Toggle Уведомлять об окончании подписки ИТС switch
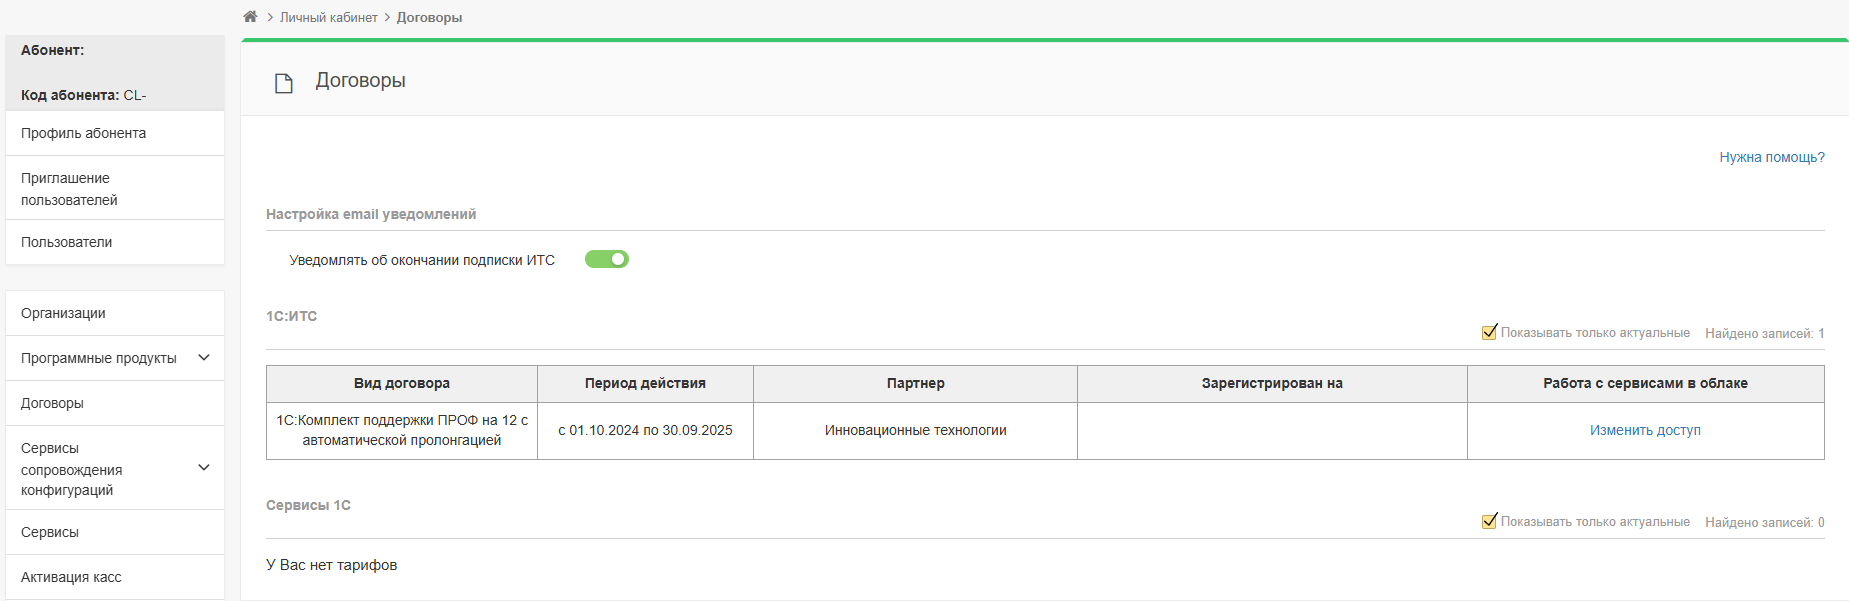The width and height of the screenshot is (1849, 601). 607,259
